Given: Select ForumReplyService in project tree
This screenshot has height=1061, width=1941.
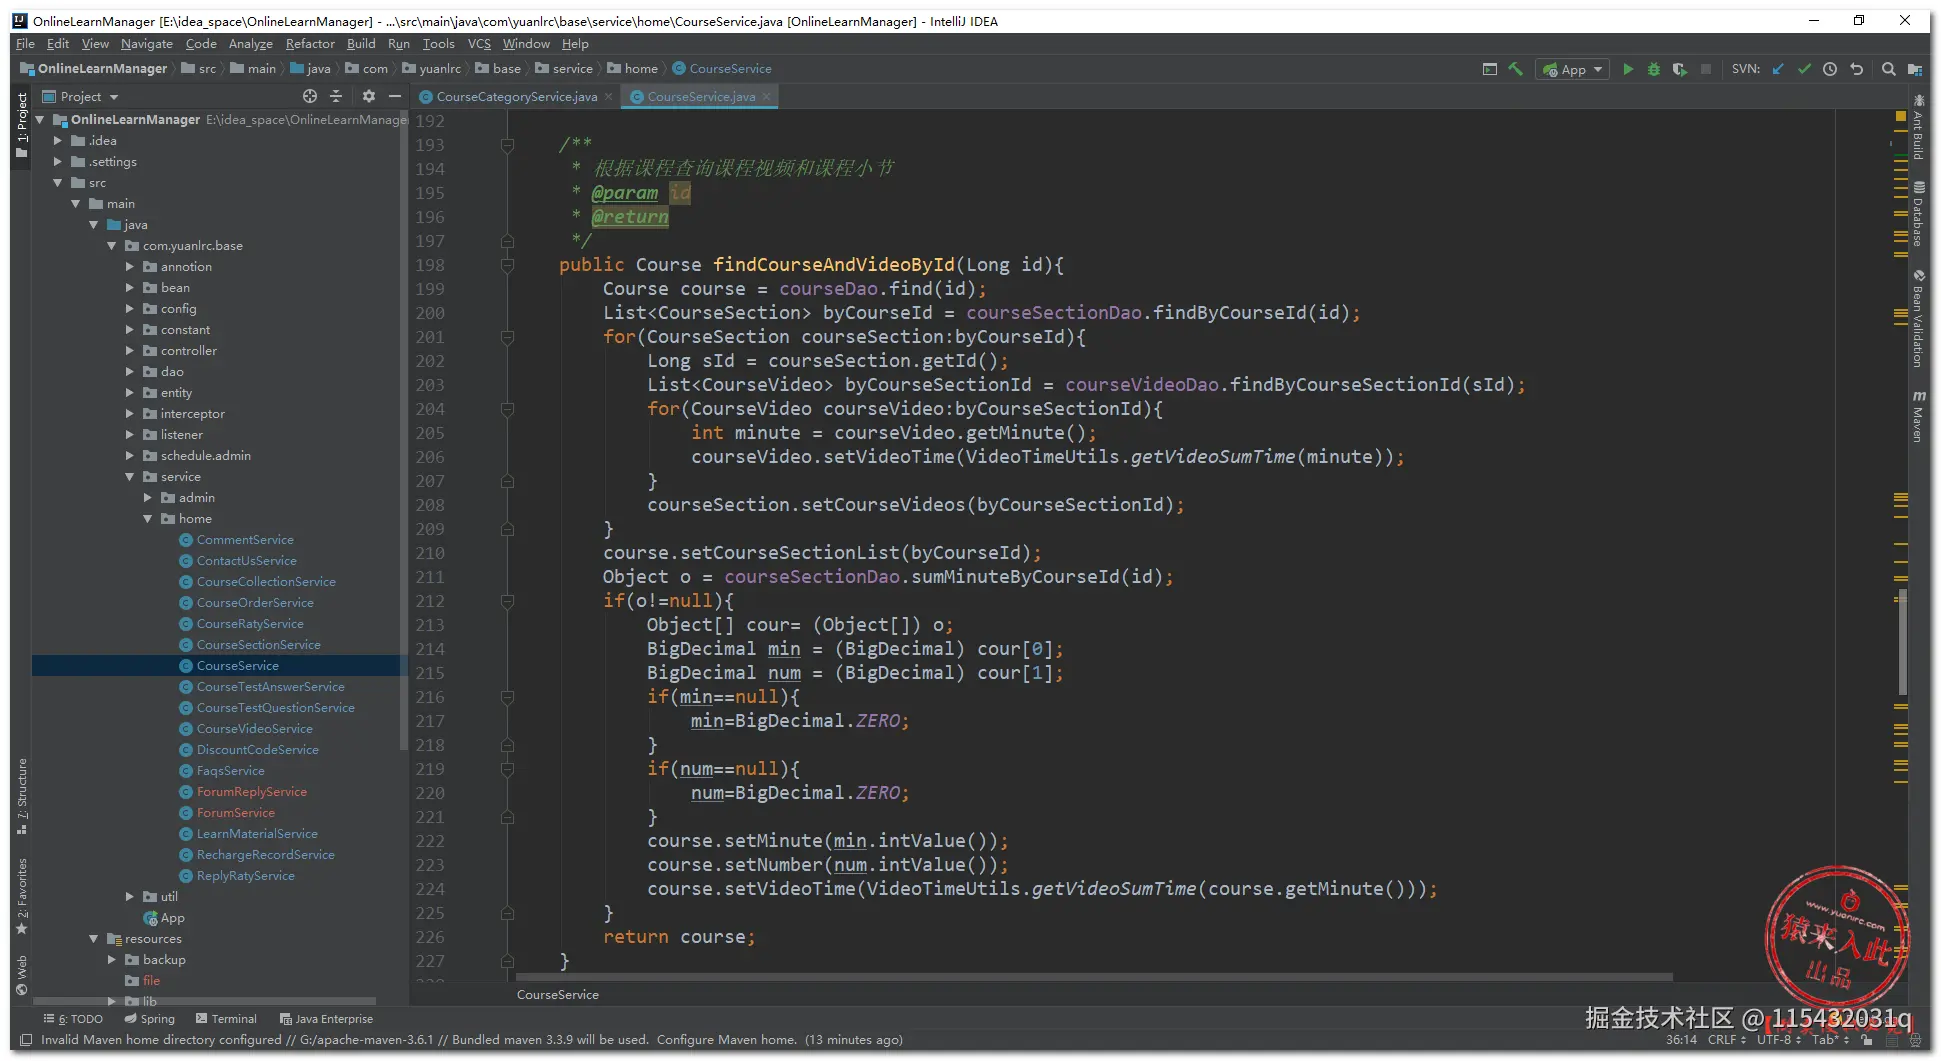Looking at the screenshot, I should pyautogui.click(x=251, y=792).
